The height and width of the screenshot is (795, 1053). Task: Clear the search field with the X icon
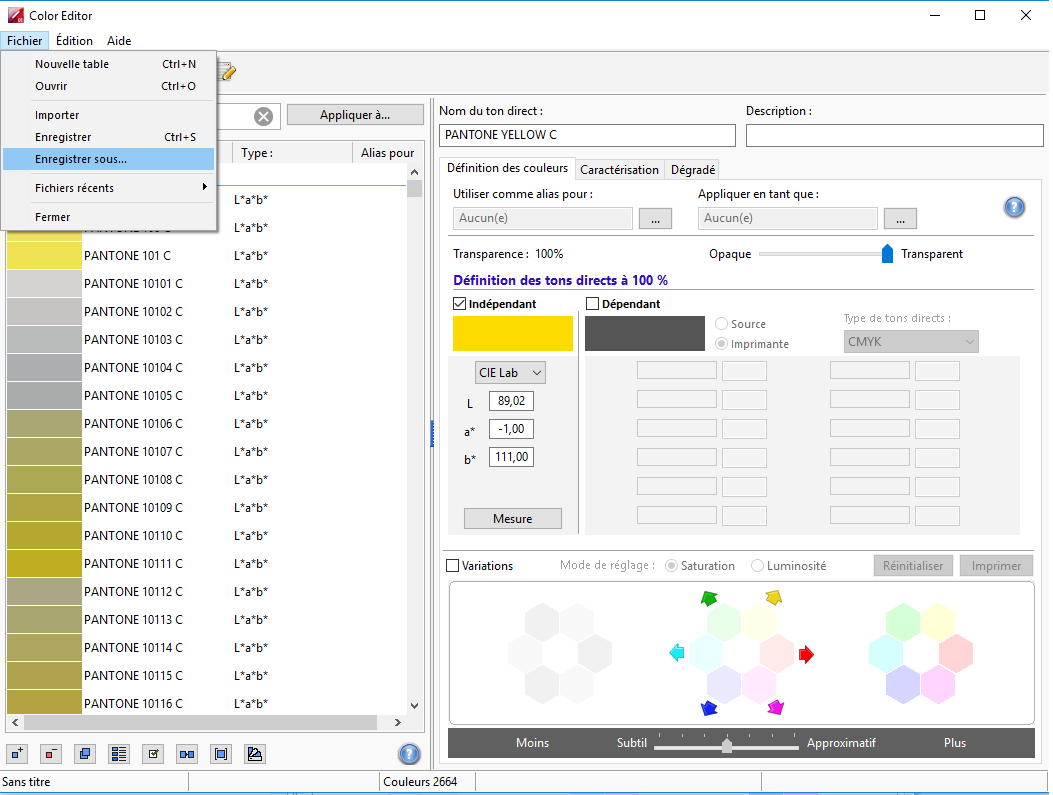[x=263, y=116]
